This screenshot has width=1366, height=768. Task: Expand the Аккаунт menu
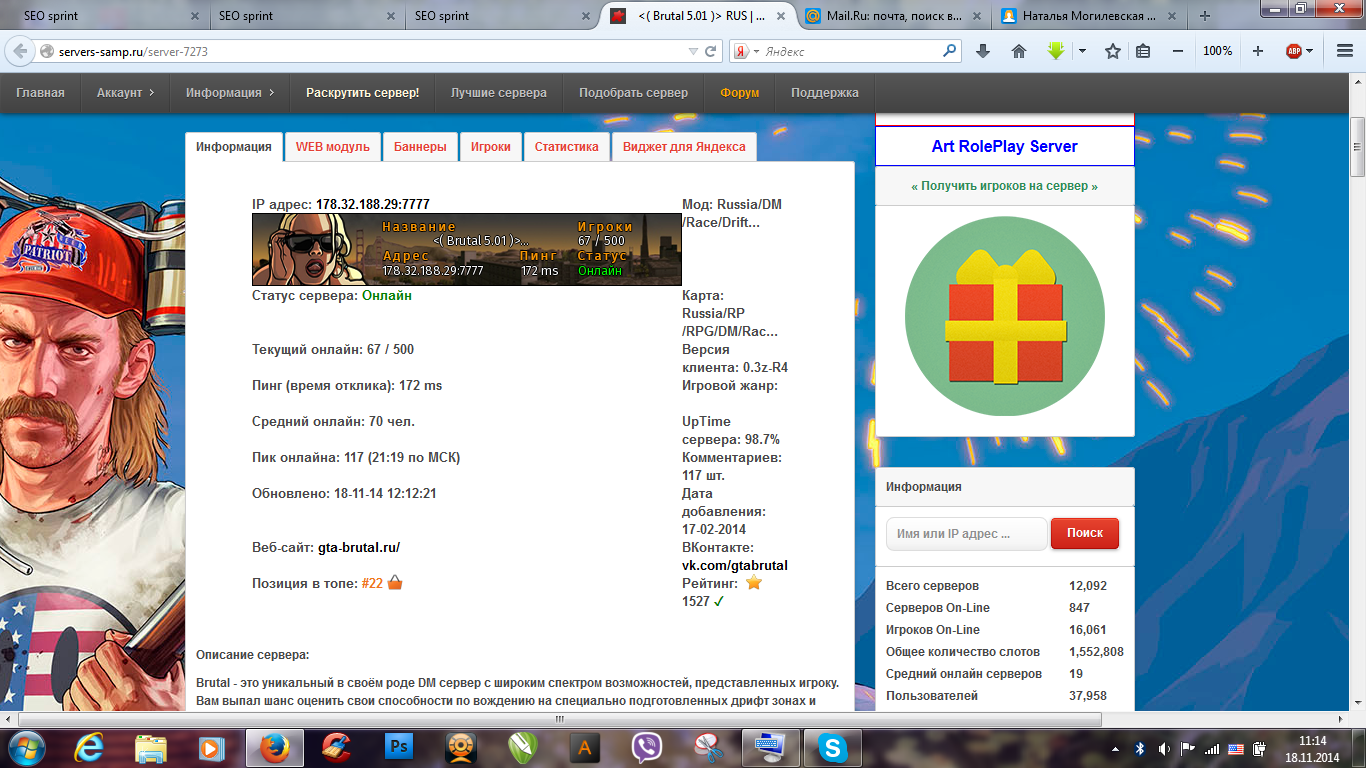coord(125,92)
